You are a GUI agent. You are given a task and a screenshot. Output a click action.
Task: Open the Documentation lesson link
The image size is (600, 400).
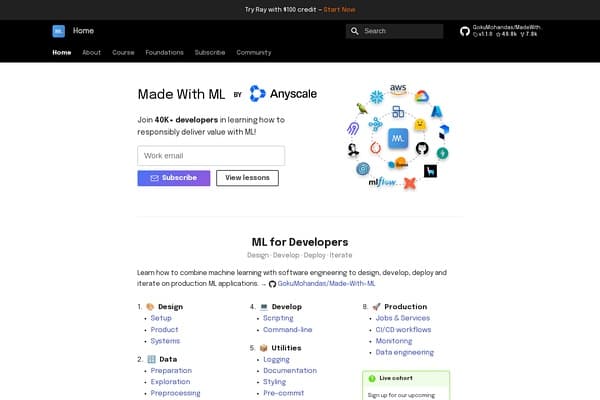pyautogui.click(x=290, y=371)
